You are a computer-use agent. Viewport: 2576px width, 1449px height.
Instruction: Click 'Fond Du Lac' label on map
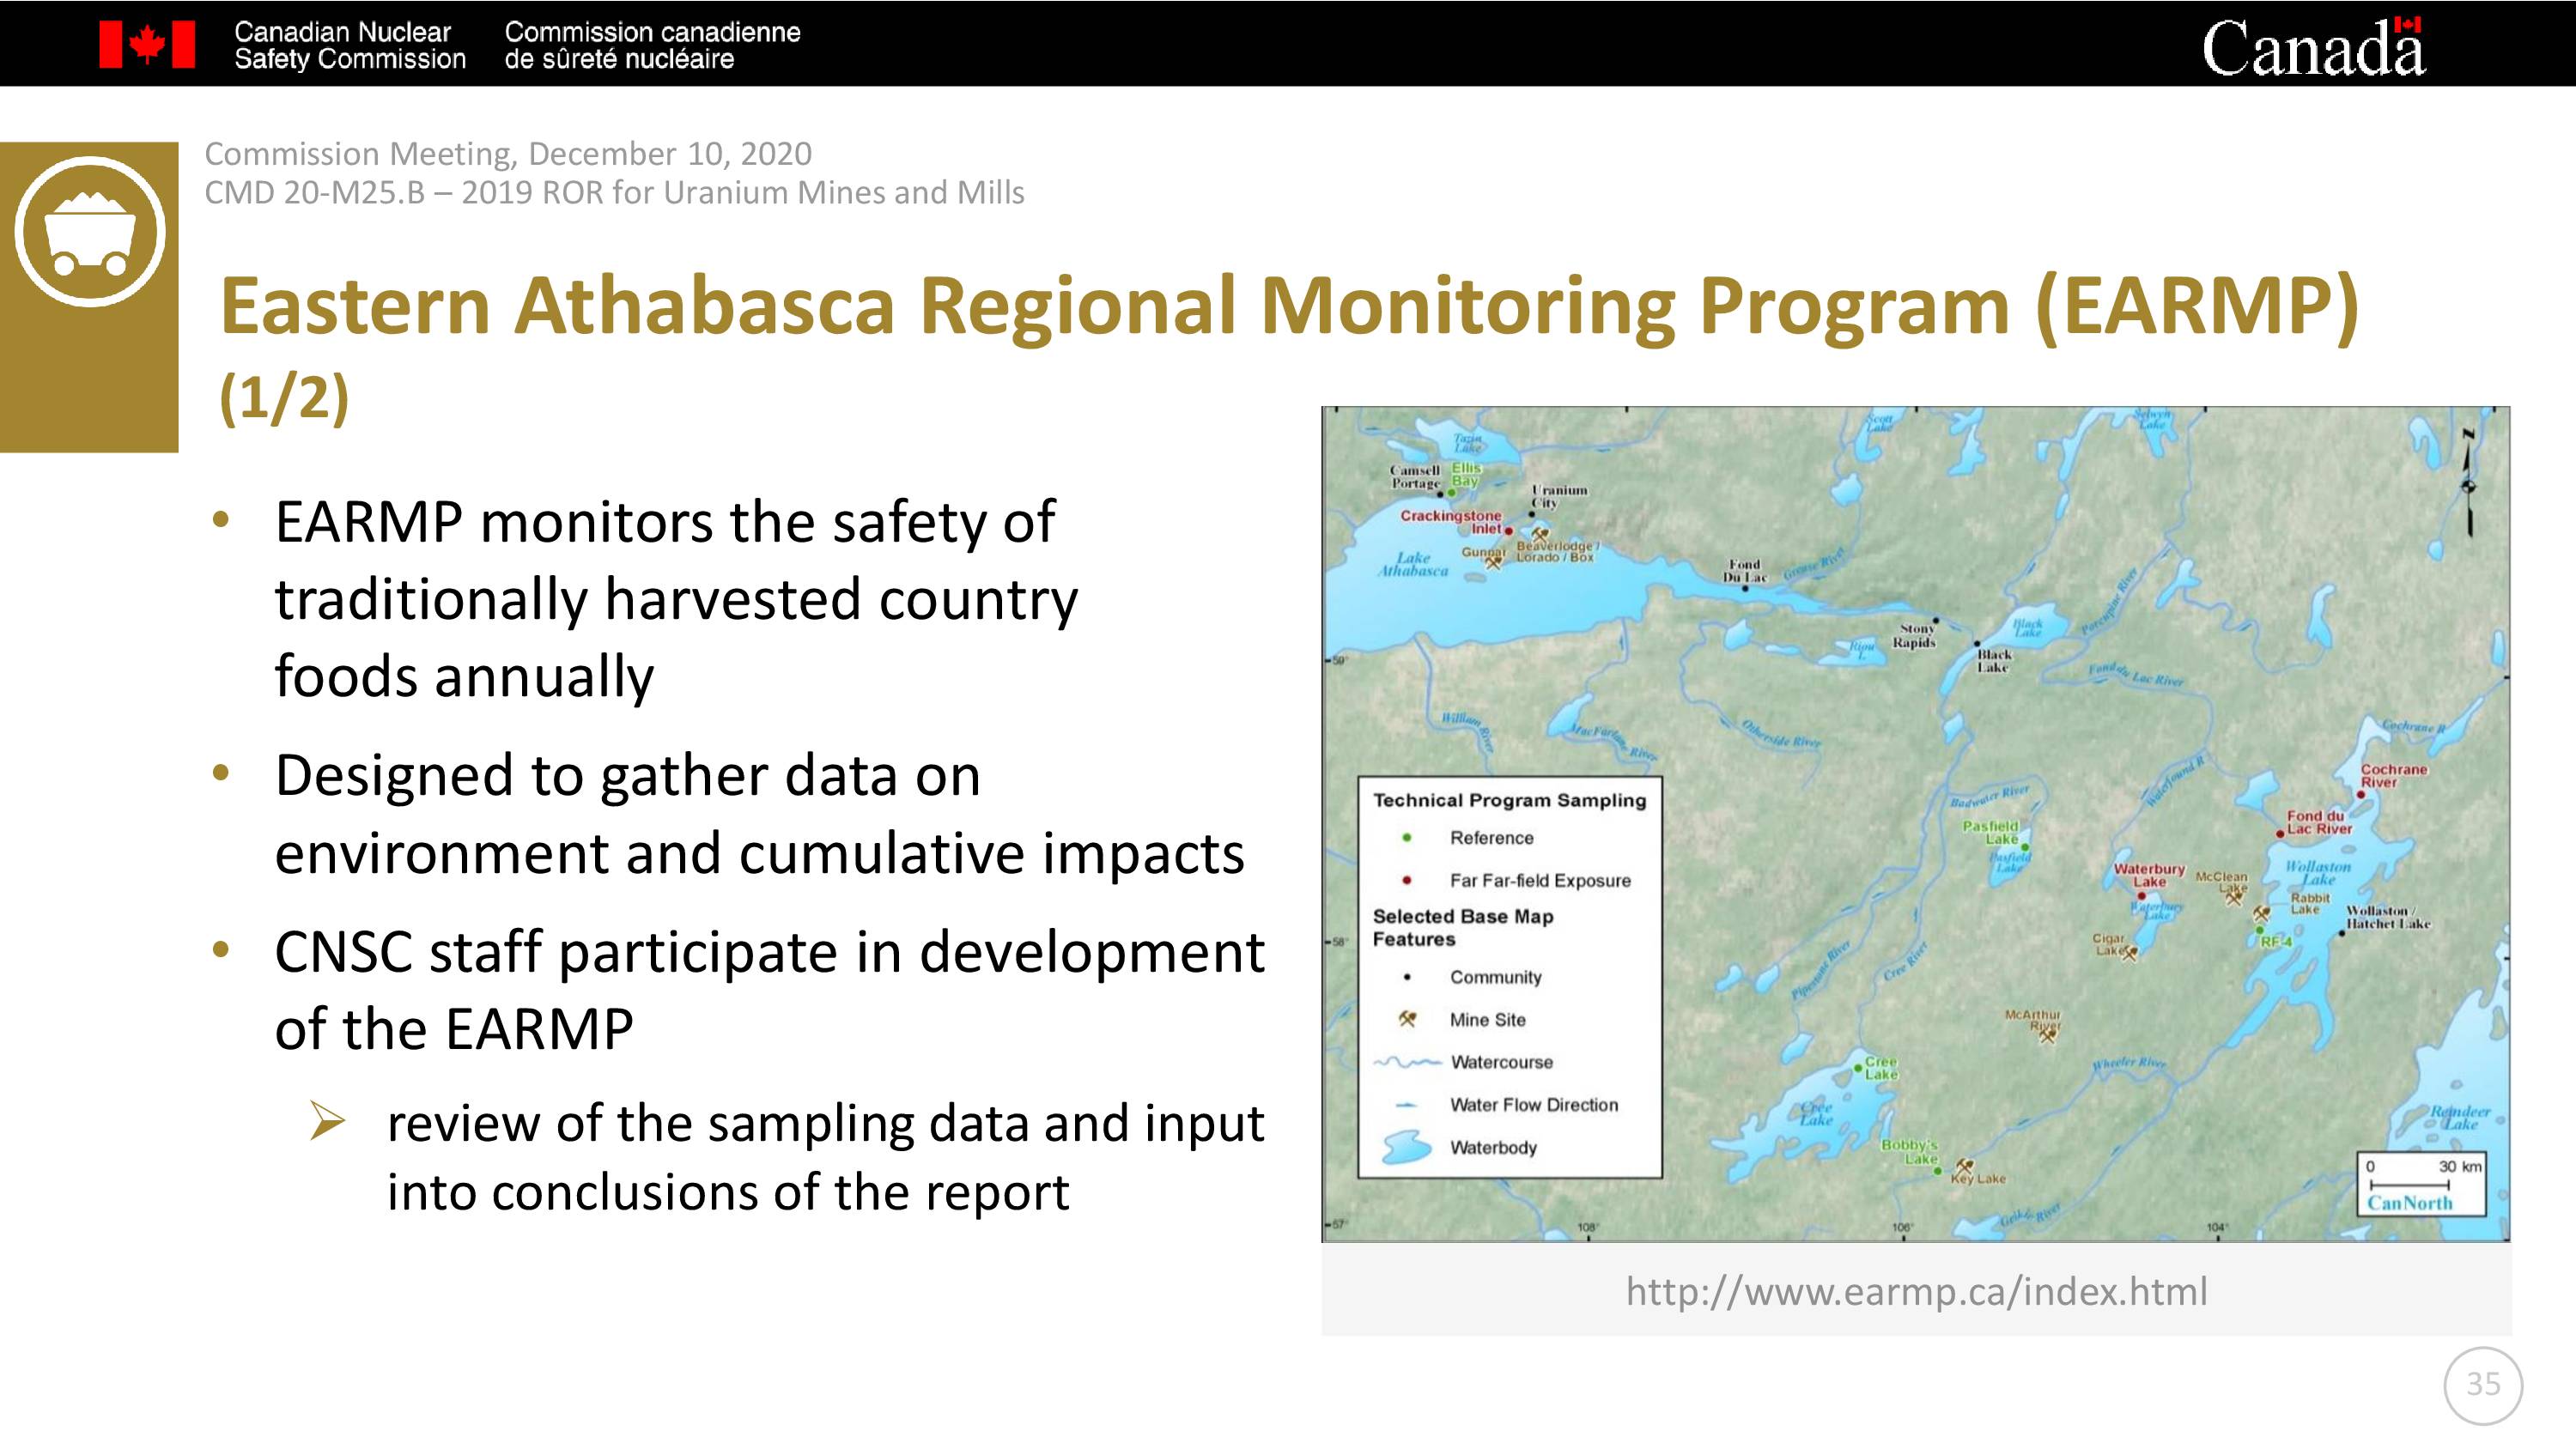pyautogui.click(x=1744, y=571)
